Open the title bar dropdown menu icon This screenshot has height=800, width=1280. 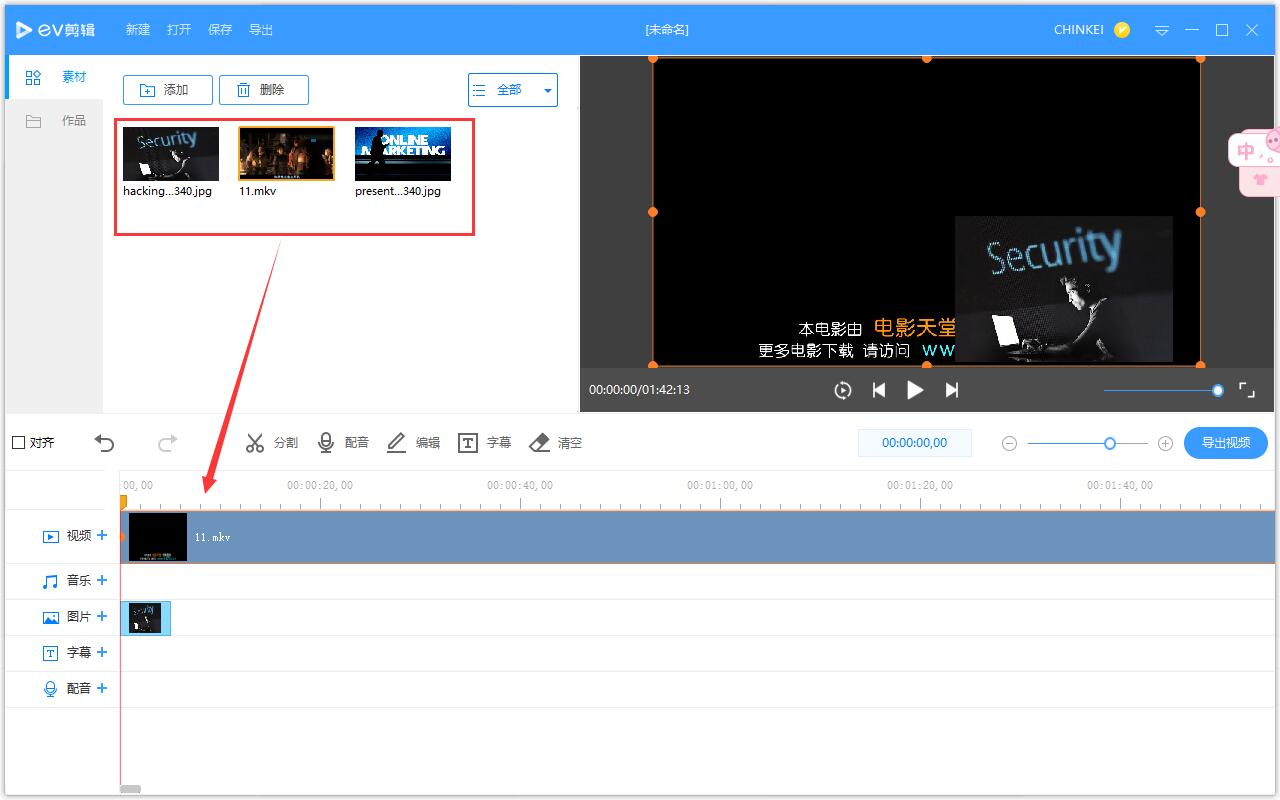point(1162,30)
